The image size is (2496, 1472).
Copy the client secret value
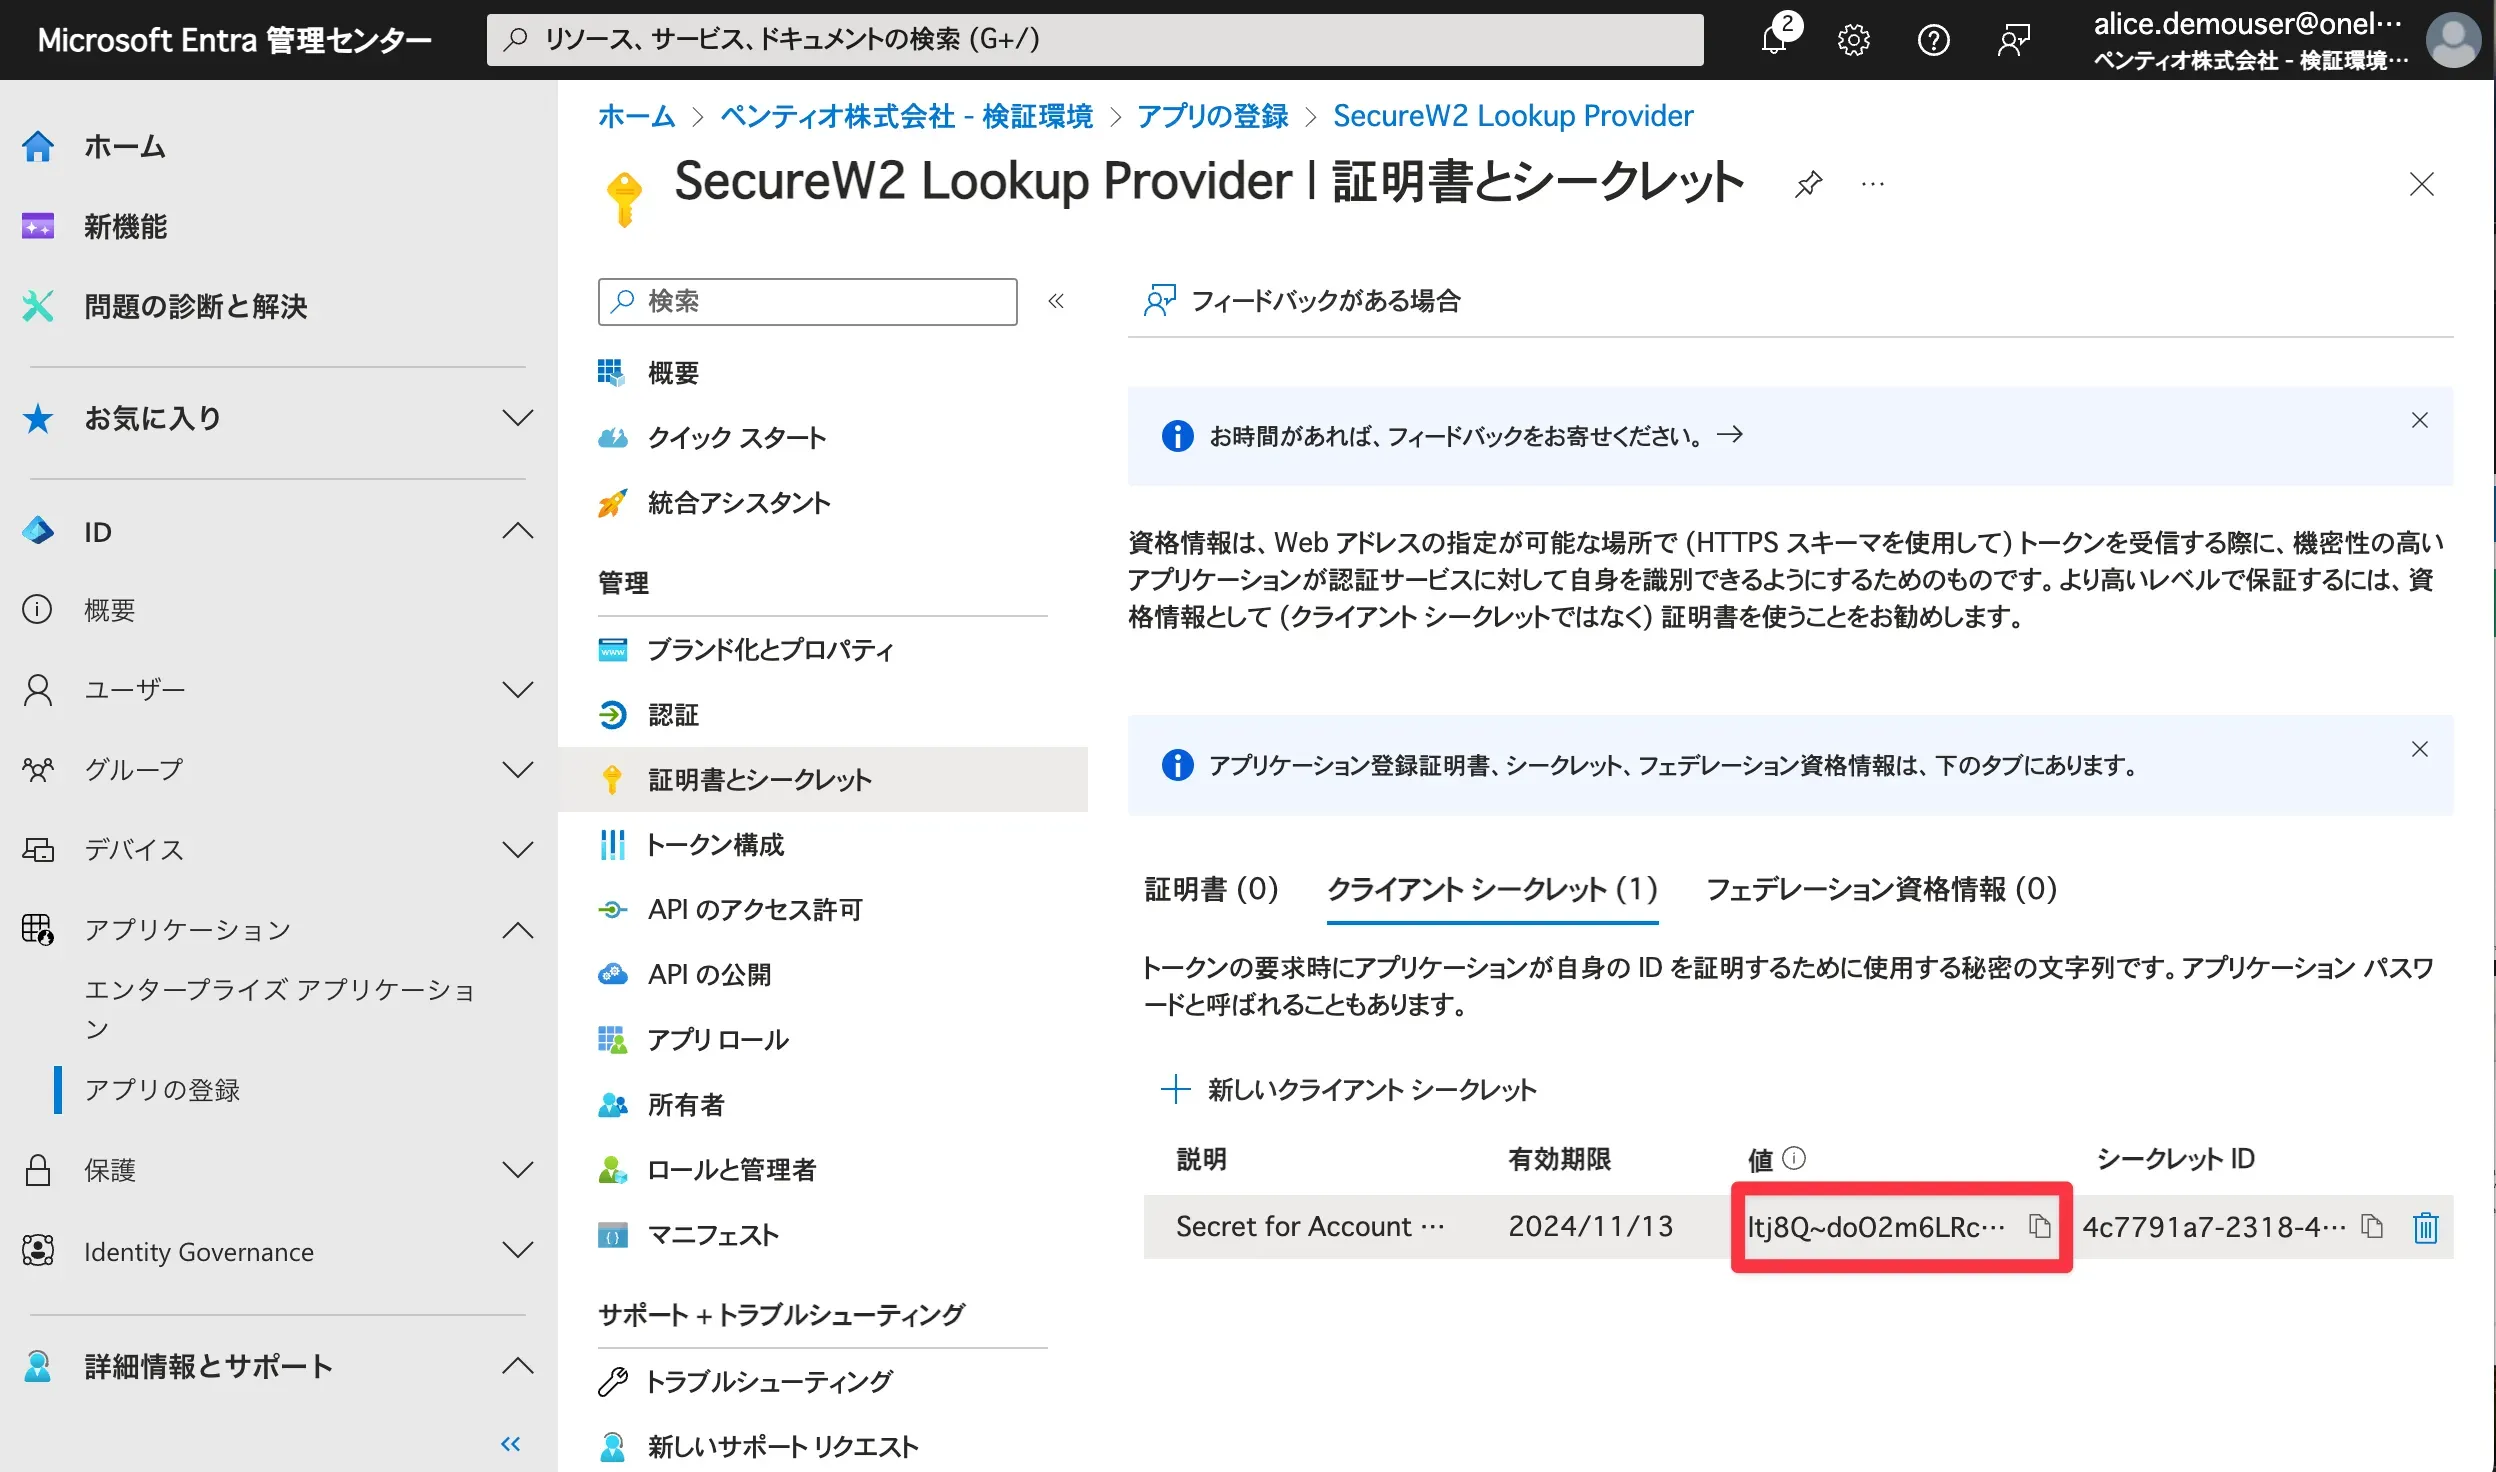pos(2039,1226)
